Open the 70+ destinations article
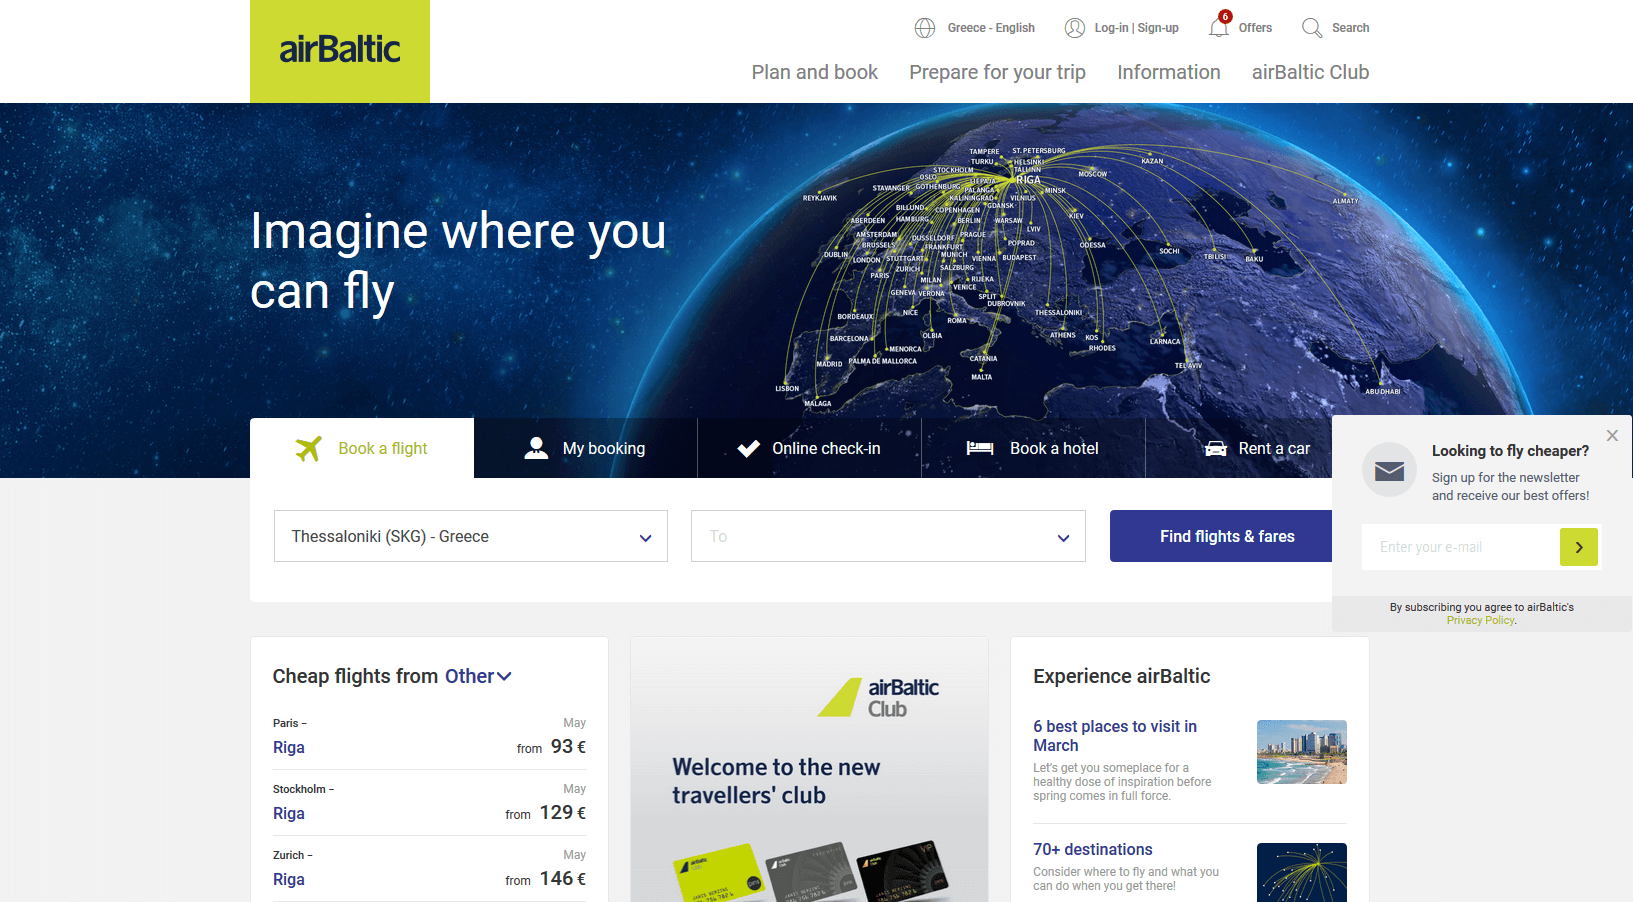1633x902 pixels. click(x=1092, y=849)
